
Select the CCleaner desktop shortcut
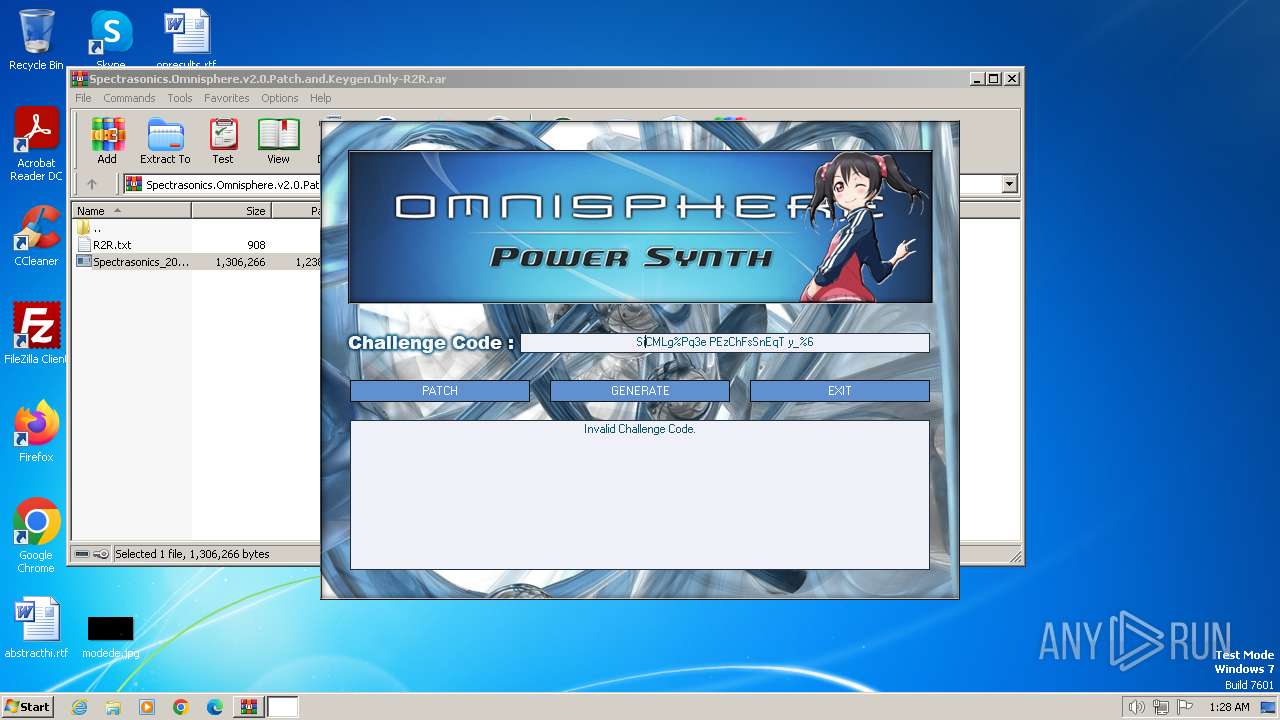(36, 236)
